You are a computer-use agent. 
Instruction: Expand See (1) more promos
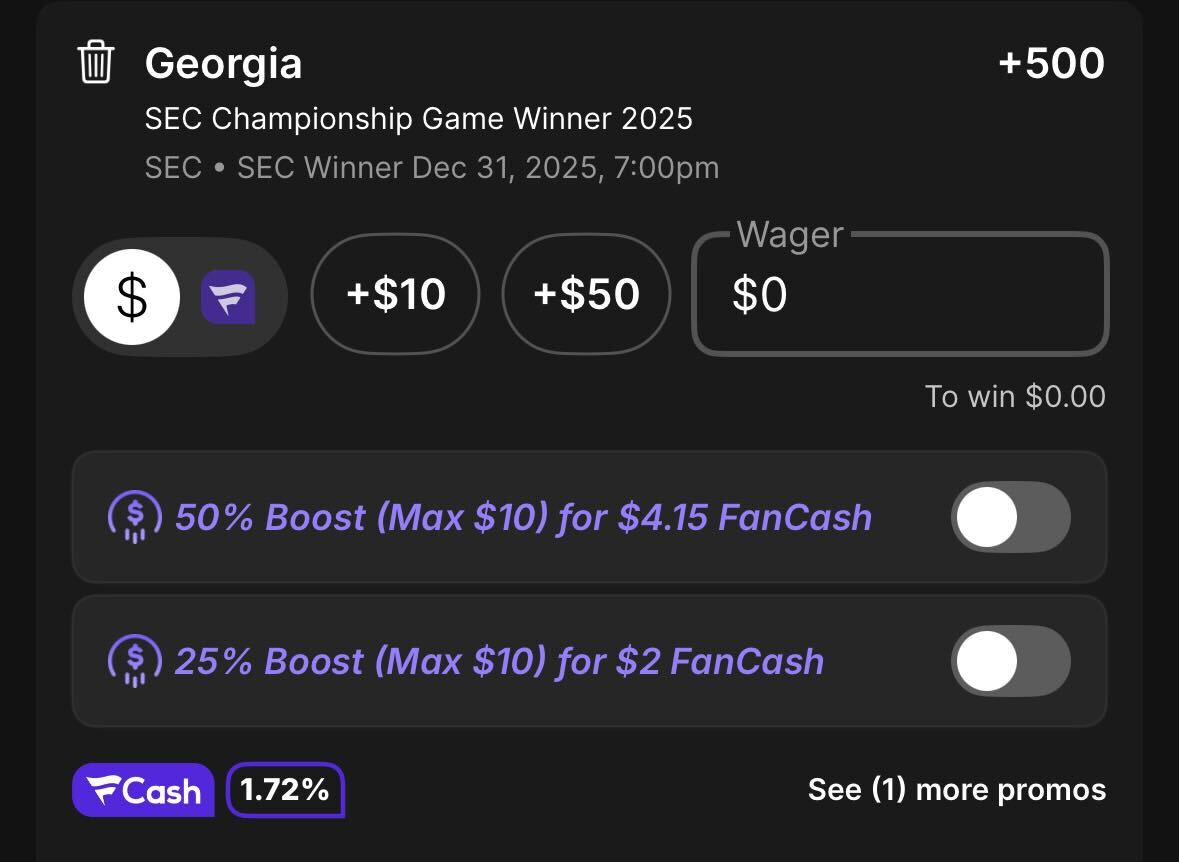(956, 790)
